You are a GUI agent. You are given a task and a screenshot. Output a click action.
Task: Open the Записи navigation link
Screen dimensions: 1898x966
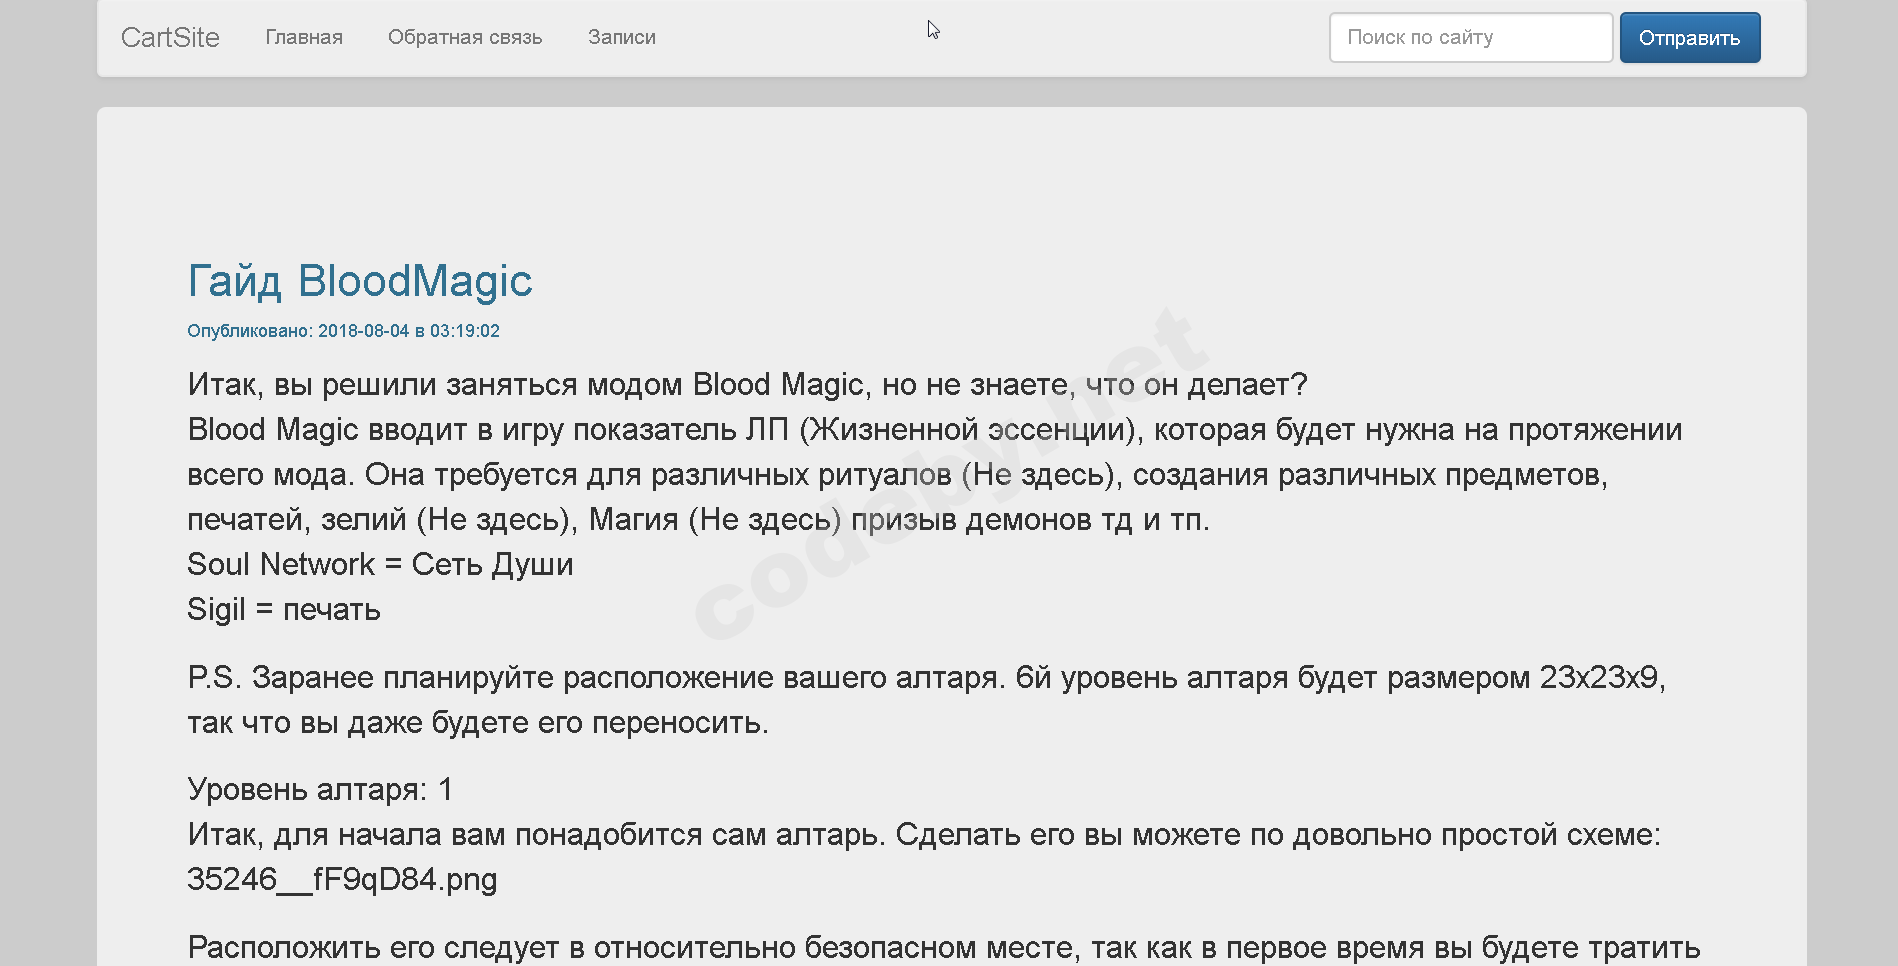pos(622,37)
